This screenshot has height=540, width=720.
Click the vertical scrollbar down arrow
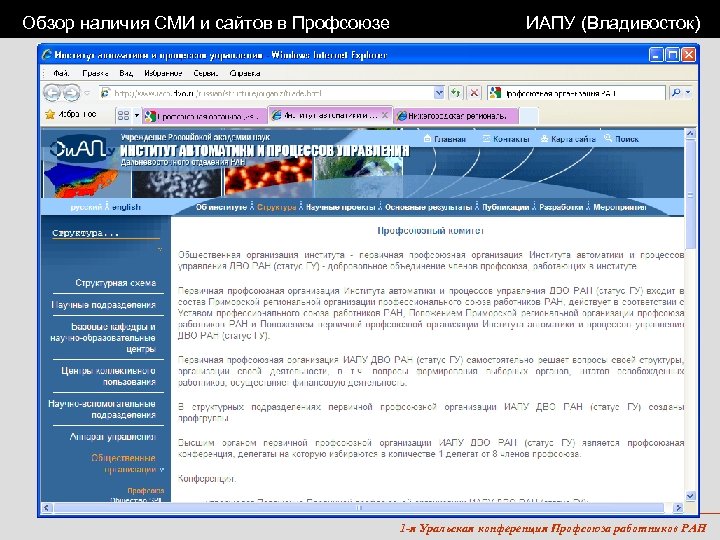[x=690, y=496]
